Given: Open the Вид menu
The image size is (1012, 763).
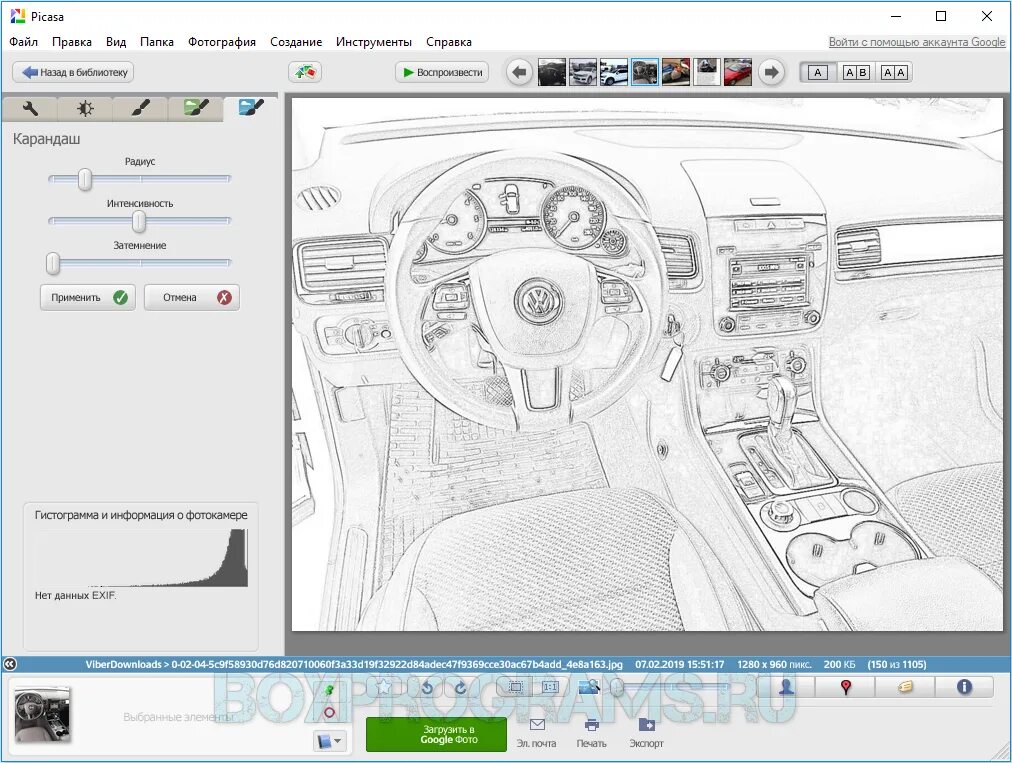Looking at the screenshot, I should coord(116,42).
